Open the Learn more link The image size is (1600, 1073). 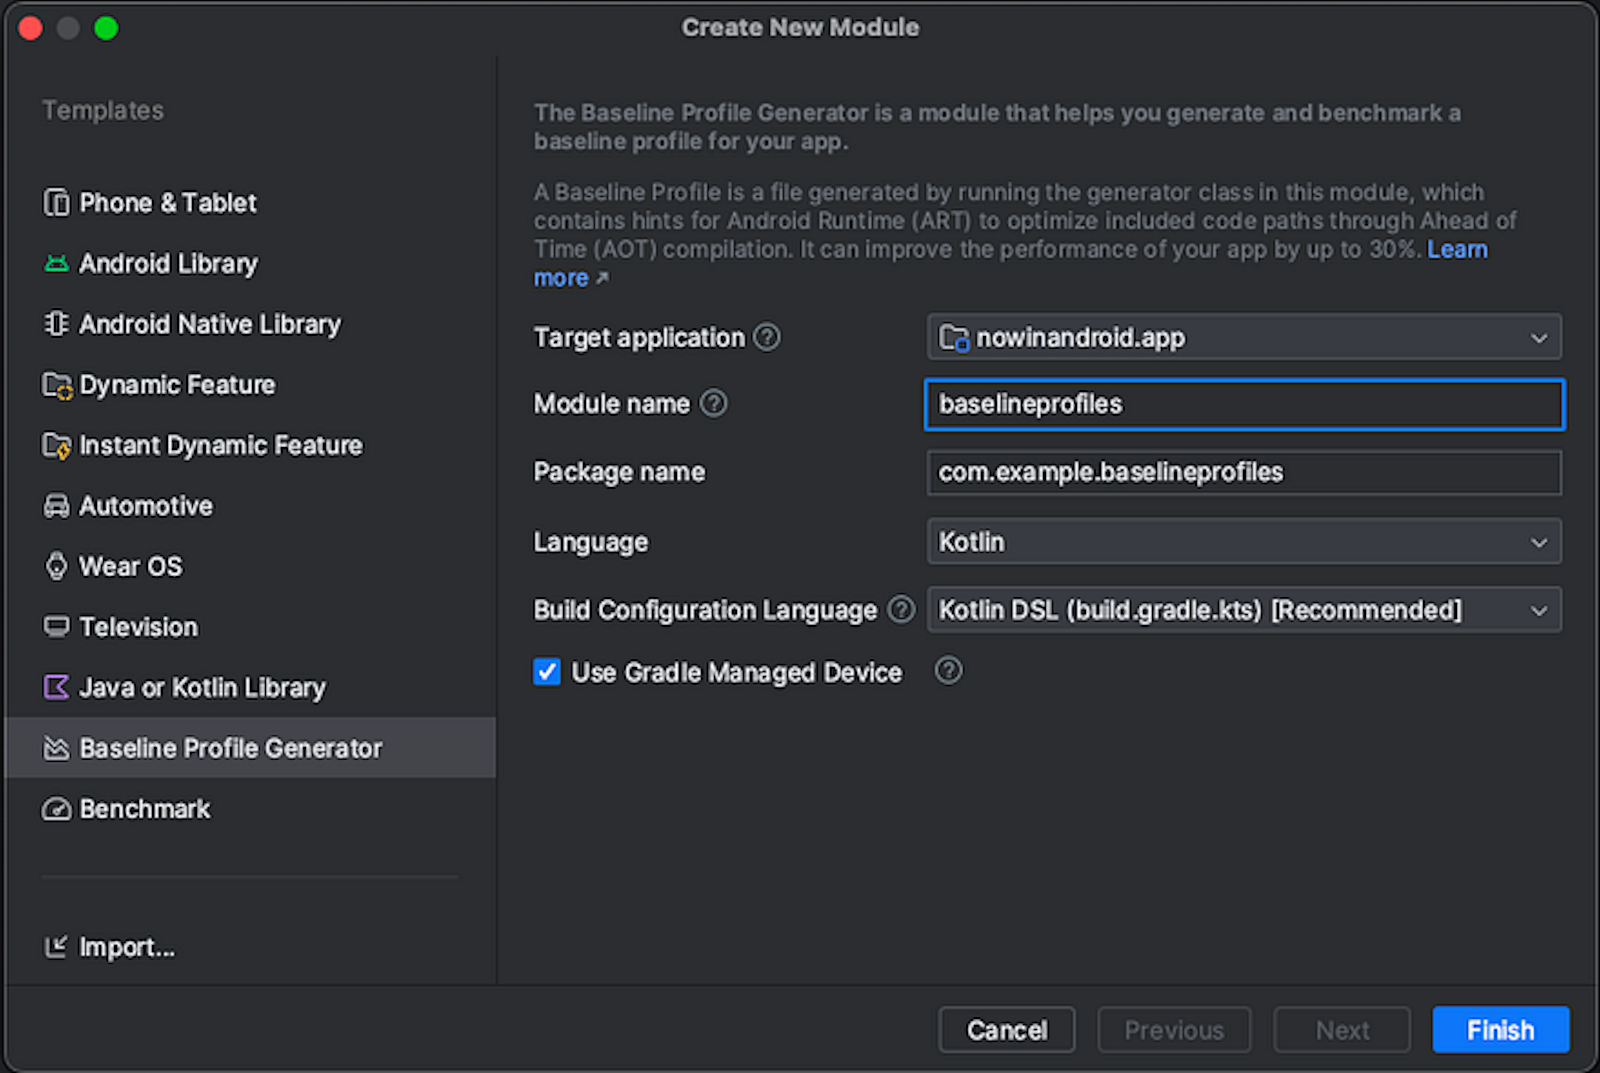click(x=1458, y=249)
